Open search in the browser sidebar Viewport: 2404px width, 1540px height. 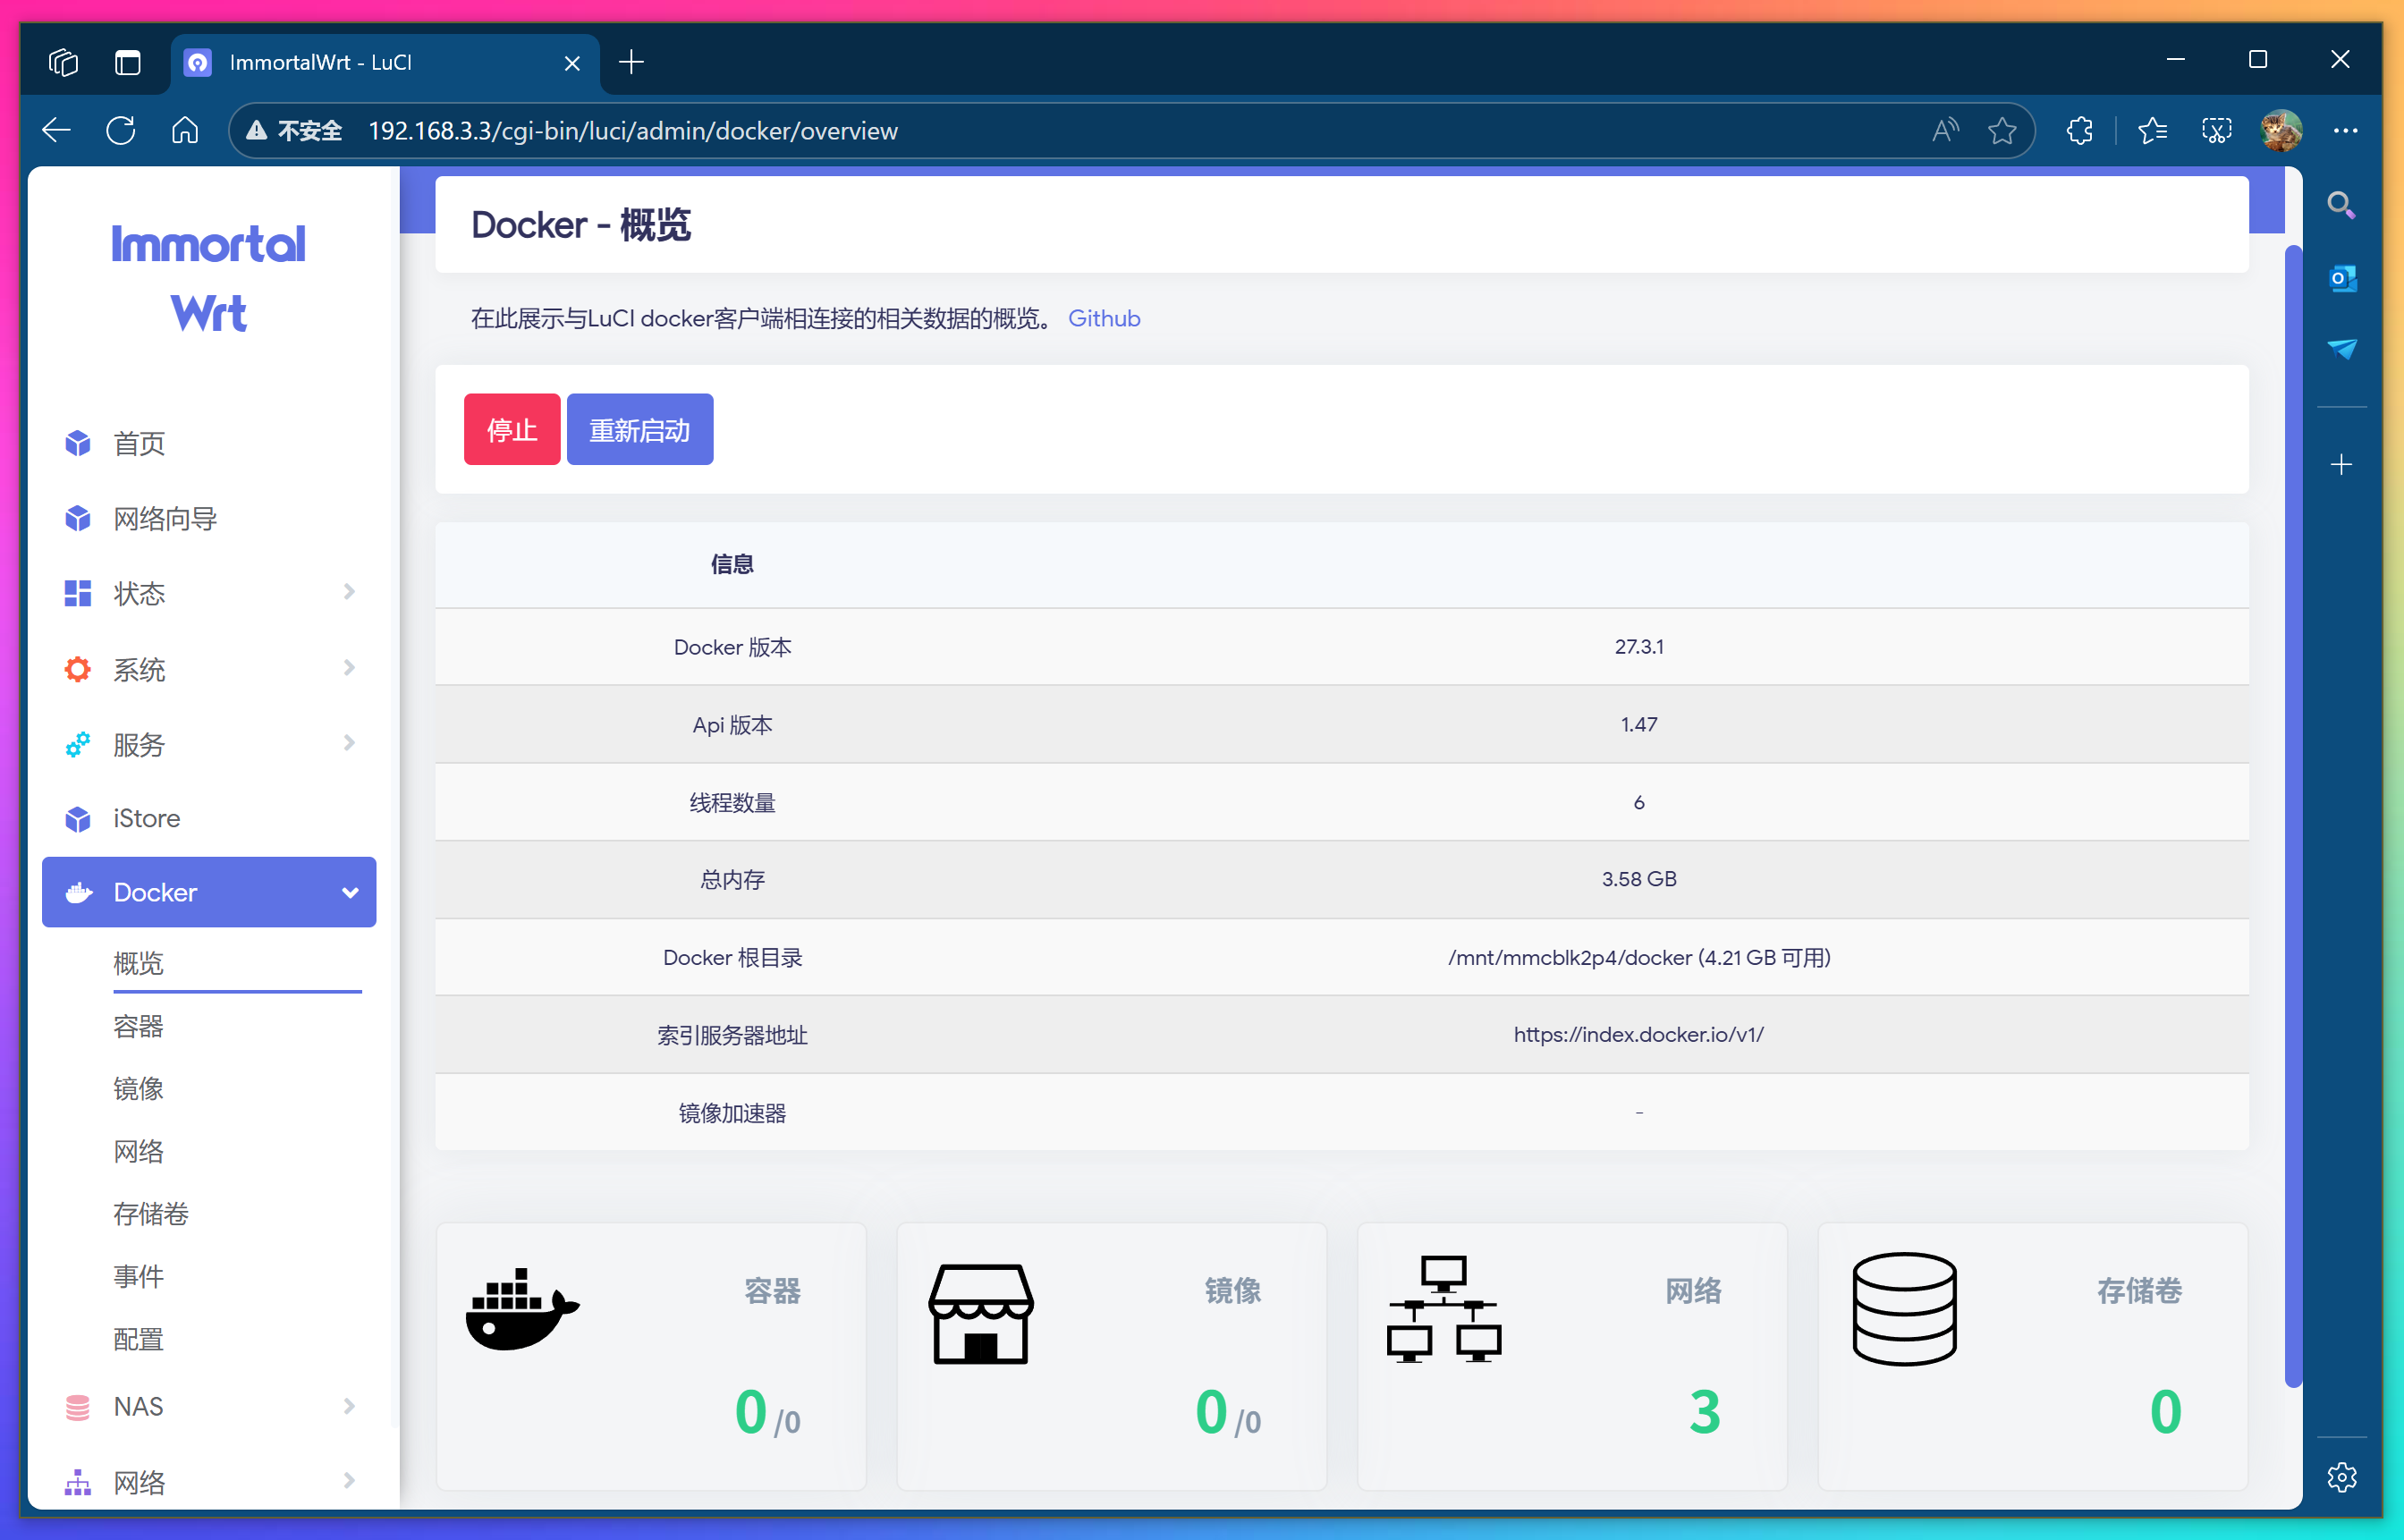[x=2343, y=204]
